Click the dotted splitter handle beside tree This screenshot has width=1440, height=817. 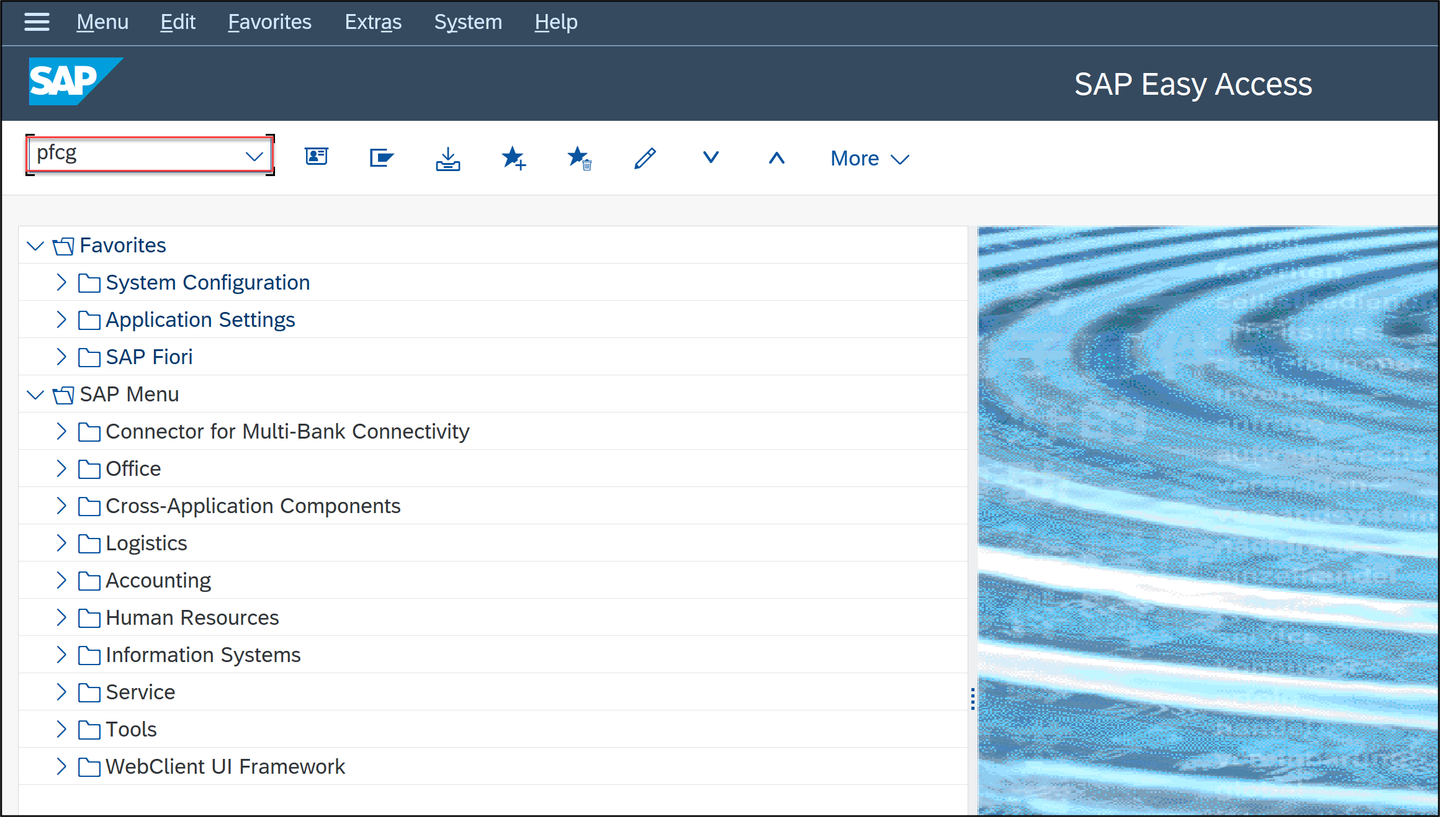pyautogui.click(x=972, y=699)
